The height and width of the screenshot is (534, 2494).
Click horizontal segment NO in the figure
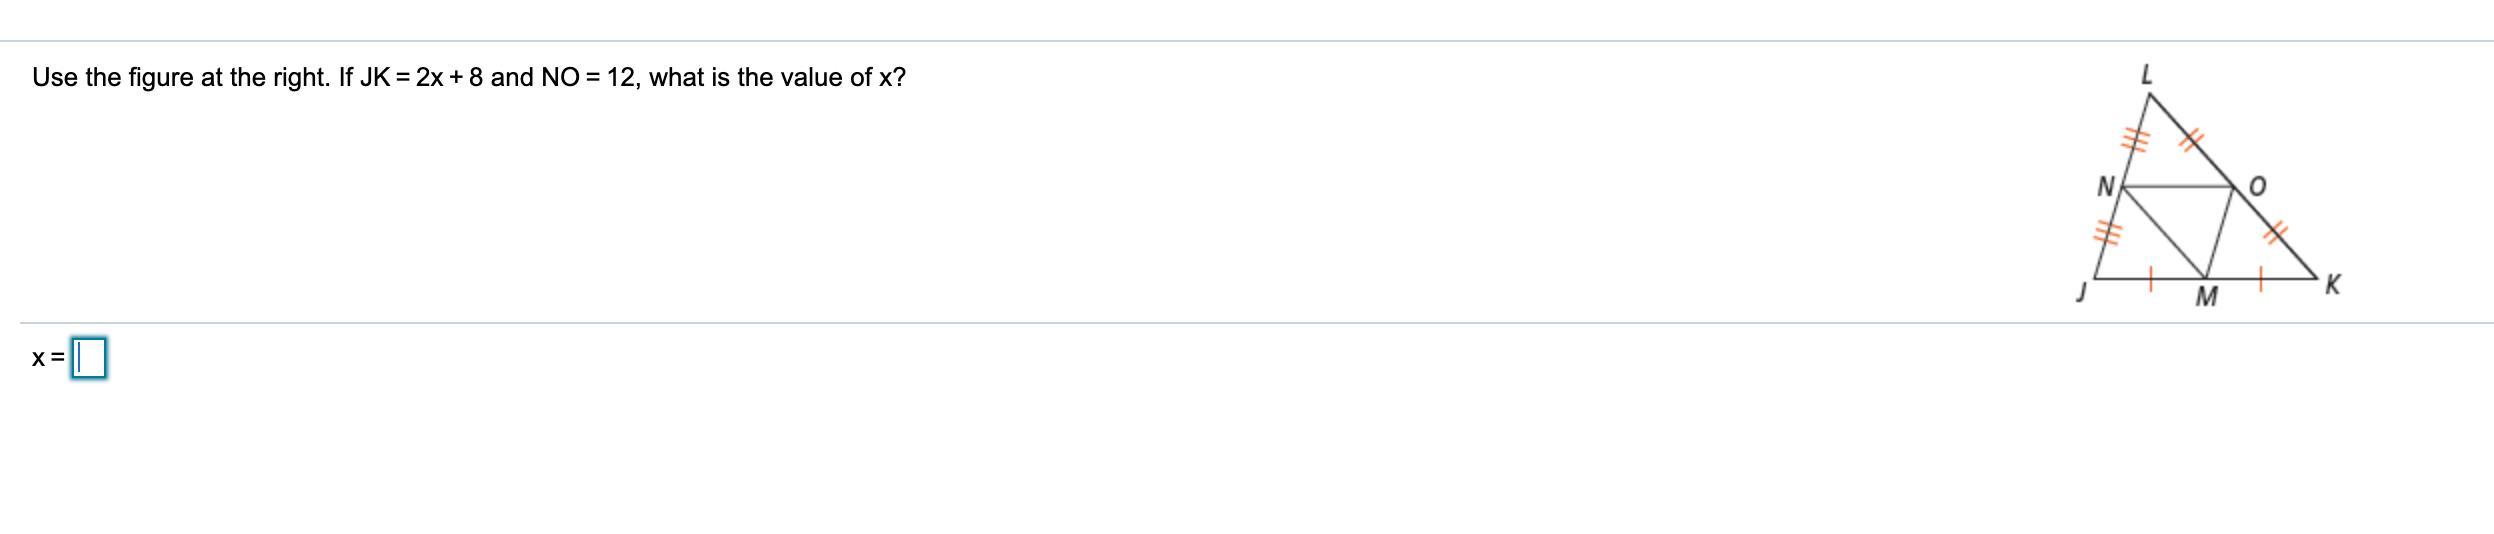pyautogui.click(x=2177, y=186)
